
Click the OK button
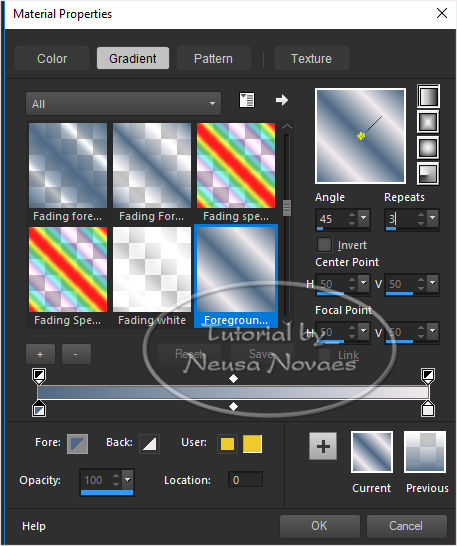click(319, 526)
